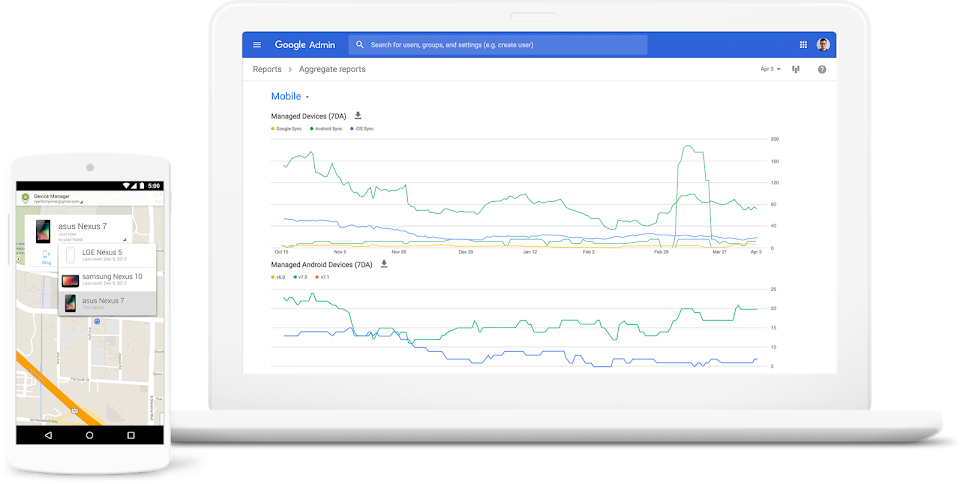The image size is (960, 484).
Task: Go to Reports breadcrumb link
Action: [x=267, y=69]
